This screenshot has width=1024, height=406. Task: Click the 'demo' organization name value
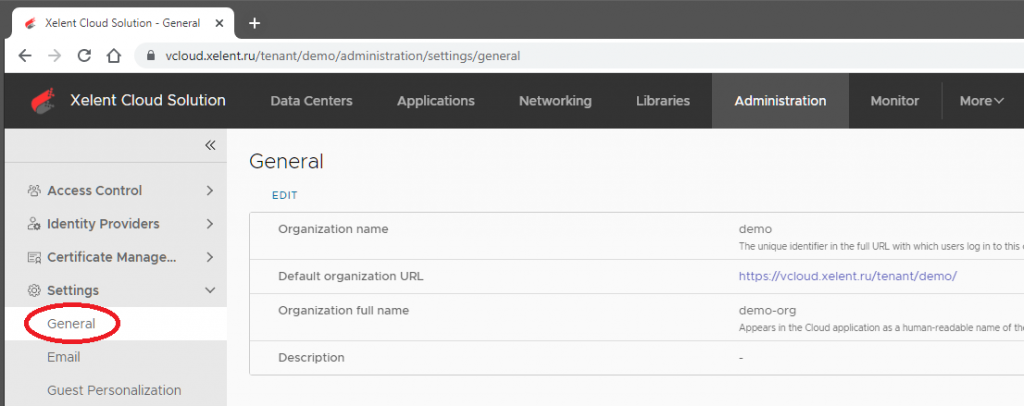[755, 229]
